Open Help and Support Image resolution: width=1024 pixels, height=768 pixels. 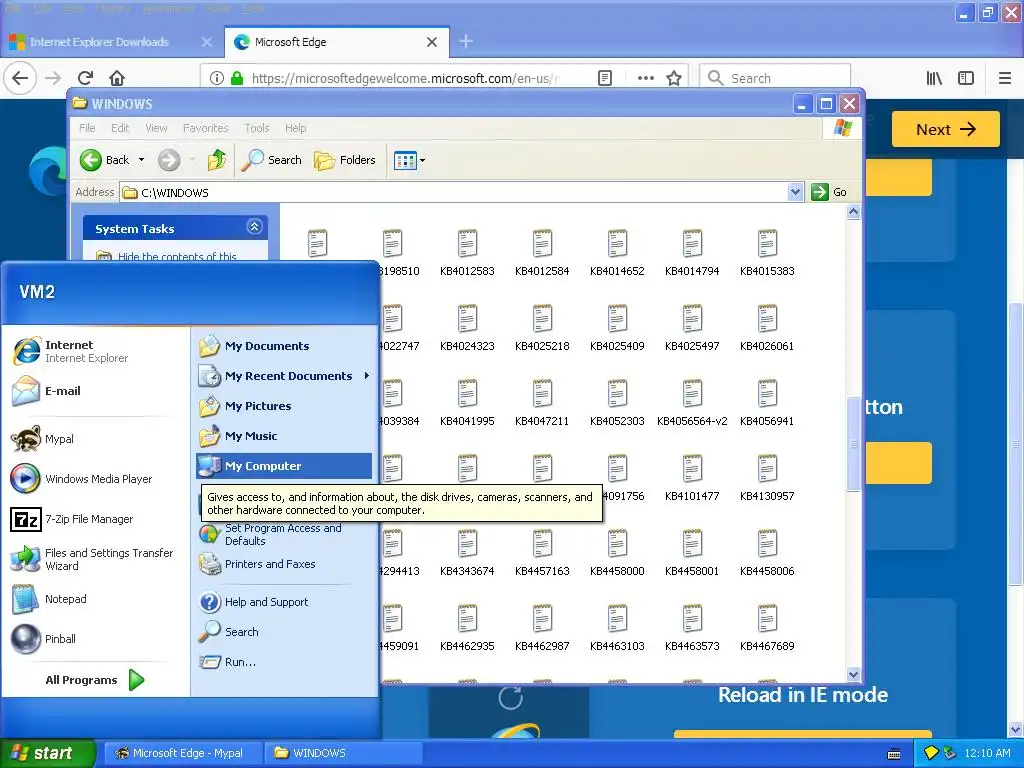pos(253,602)
